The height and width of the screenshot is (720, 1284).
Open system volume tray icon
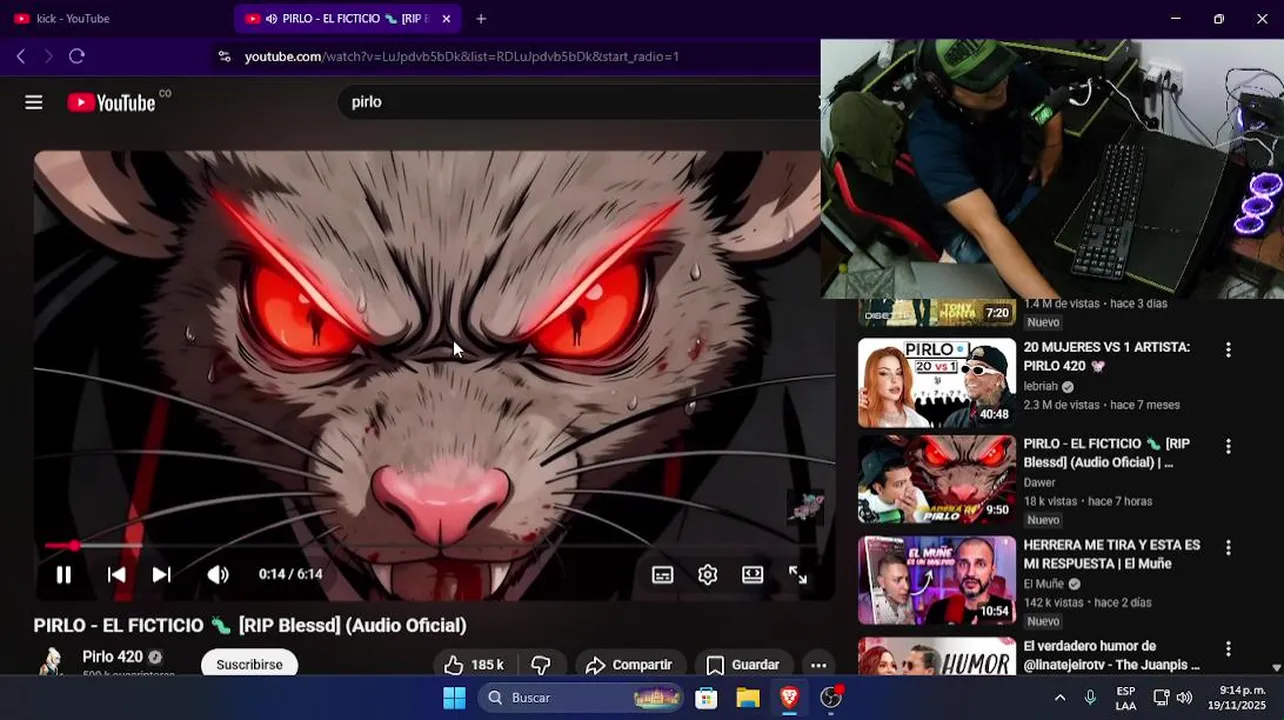click(x=1184, y=698)
